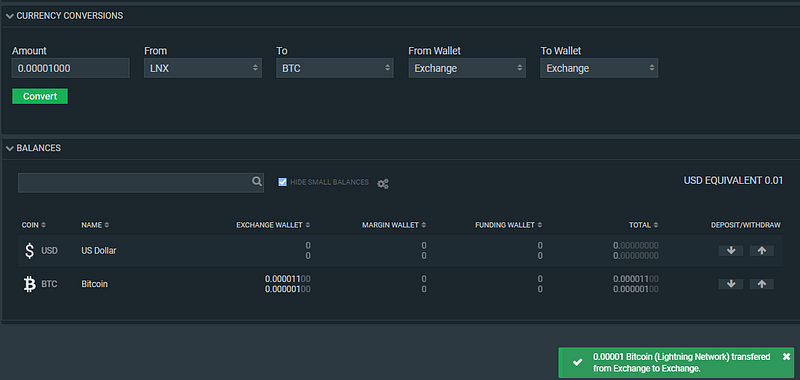The height and width of the screenshot is (380, 800).
Task: Deposit BTC with down arrow
Action: [731, 284]
